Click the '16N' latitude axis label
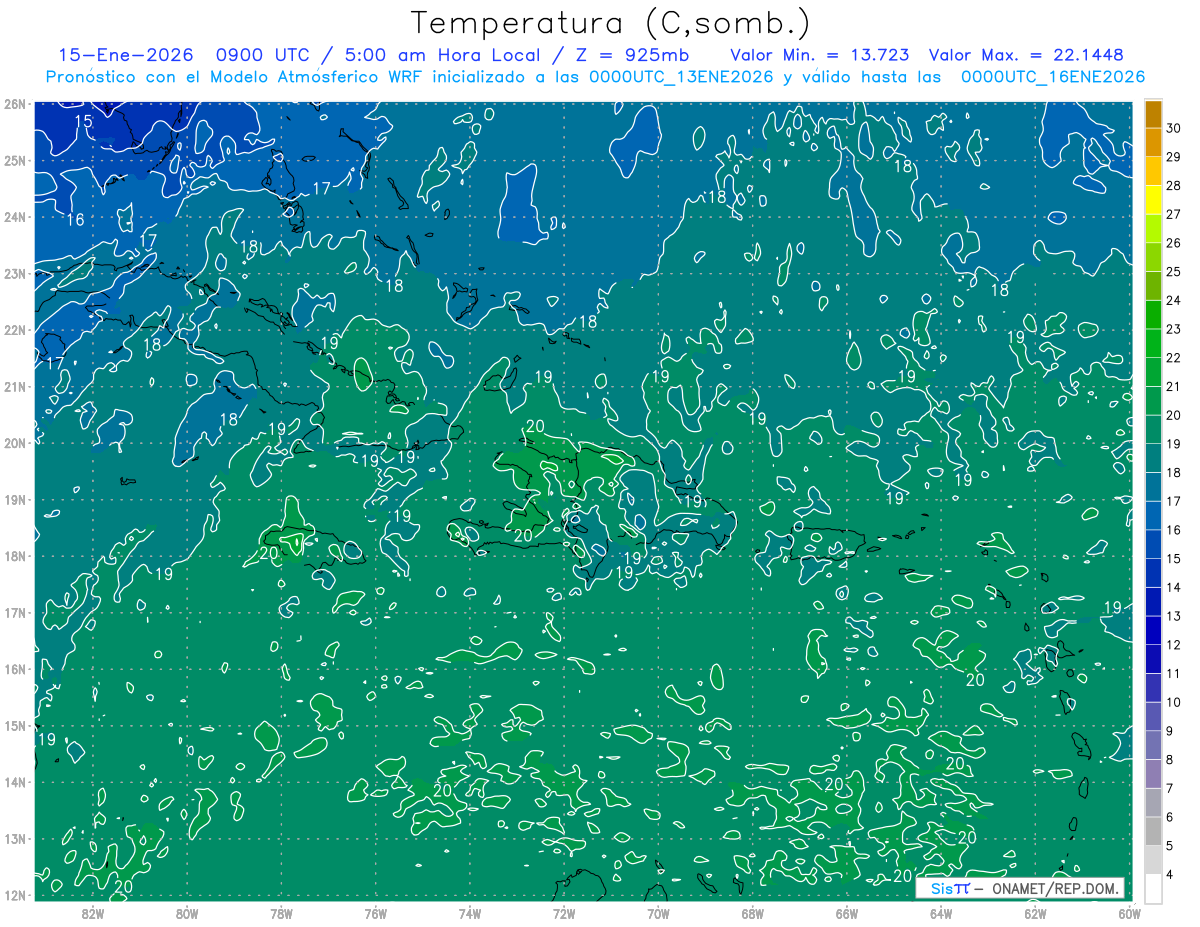This screenshot has width=1200, height=927. click(14, 669)
